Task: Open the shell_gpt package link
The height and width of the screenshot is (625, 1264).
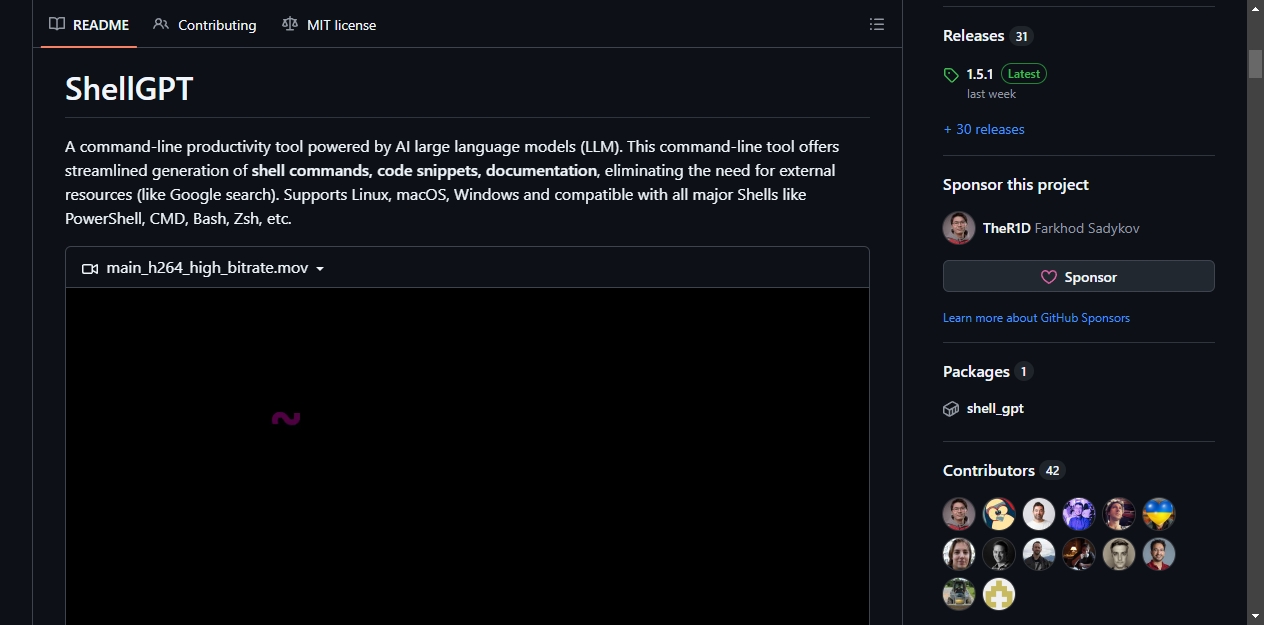Action: coord(995,408)
